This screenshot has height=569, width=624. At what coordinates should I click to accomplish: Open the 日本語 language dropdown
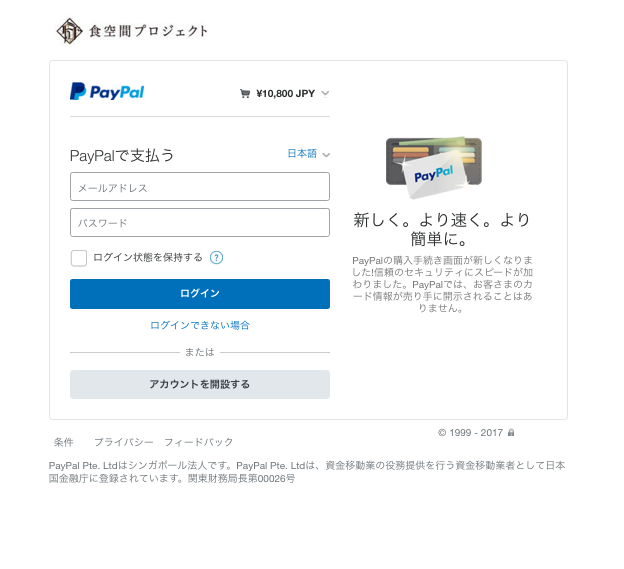coord(308,154)
